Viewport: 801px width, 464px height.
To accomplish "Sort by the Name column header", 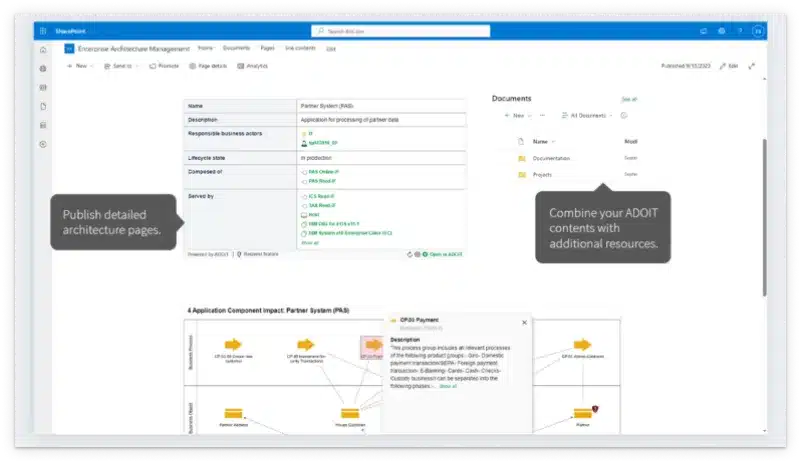I will (544, 142).
